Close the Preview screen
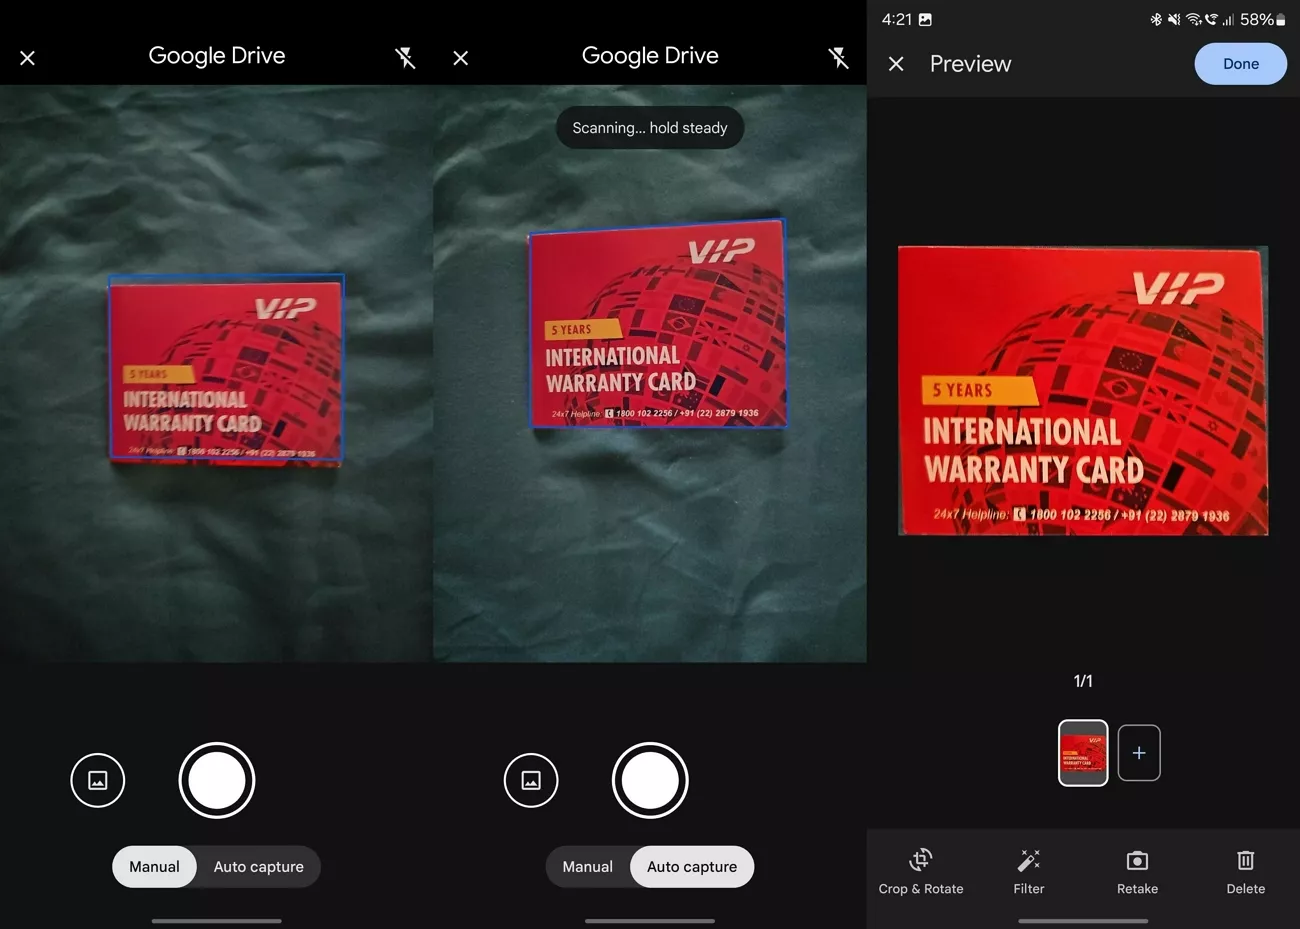 [x=896, y=63]
